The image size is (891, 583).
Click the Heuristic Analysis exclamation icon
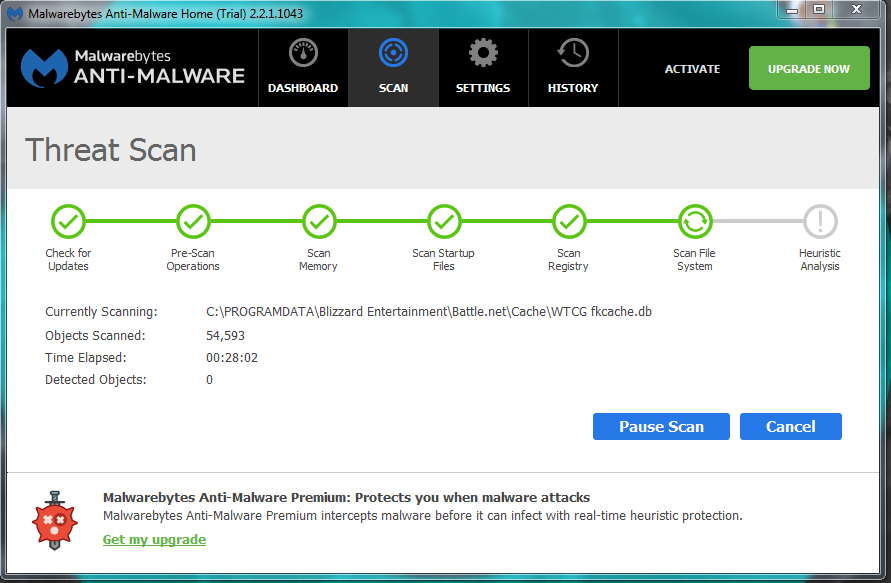[820, 222]
